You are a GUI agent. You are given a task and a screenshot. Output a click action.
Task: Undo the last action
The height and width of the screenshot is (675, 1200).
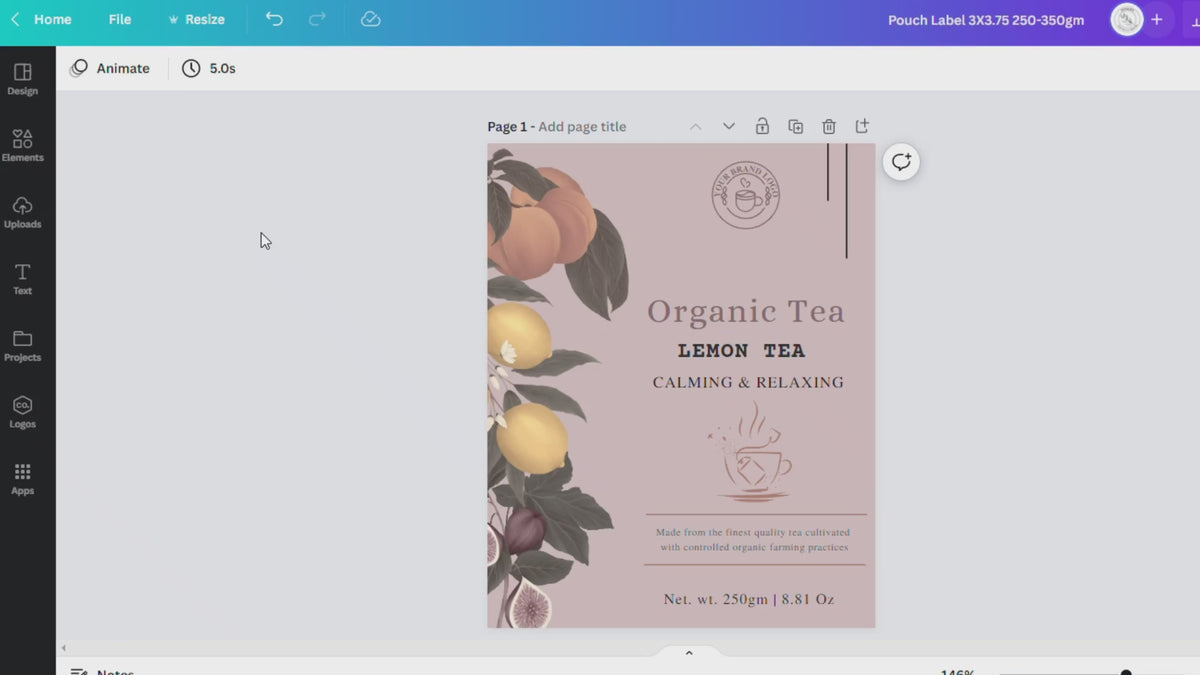(274, 19)
